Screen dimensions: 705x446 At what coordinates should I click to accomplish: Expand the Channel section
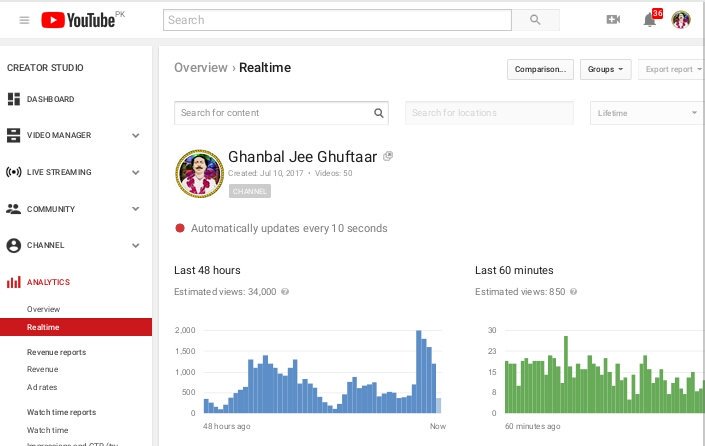[135, 245]
